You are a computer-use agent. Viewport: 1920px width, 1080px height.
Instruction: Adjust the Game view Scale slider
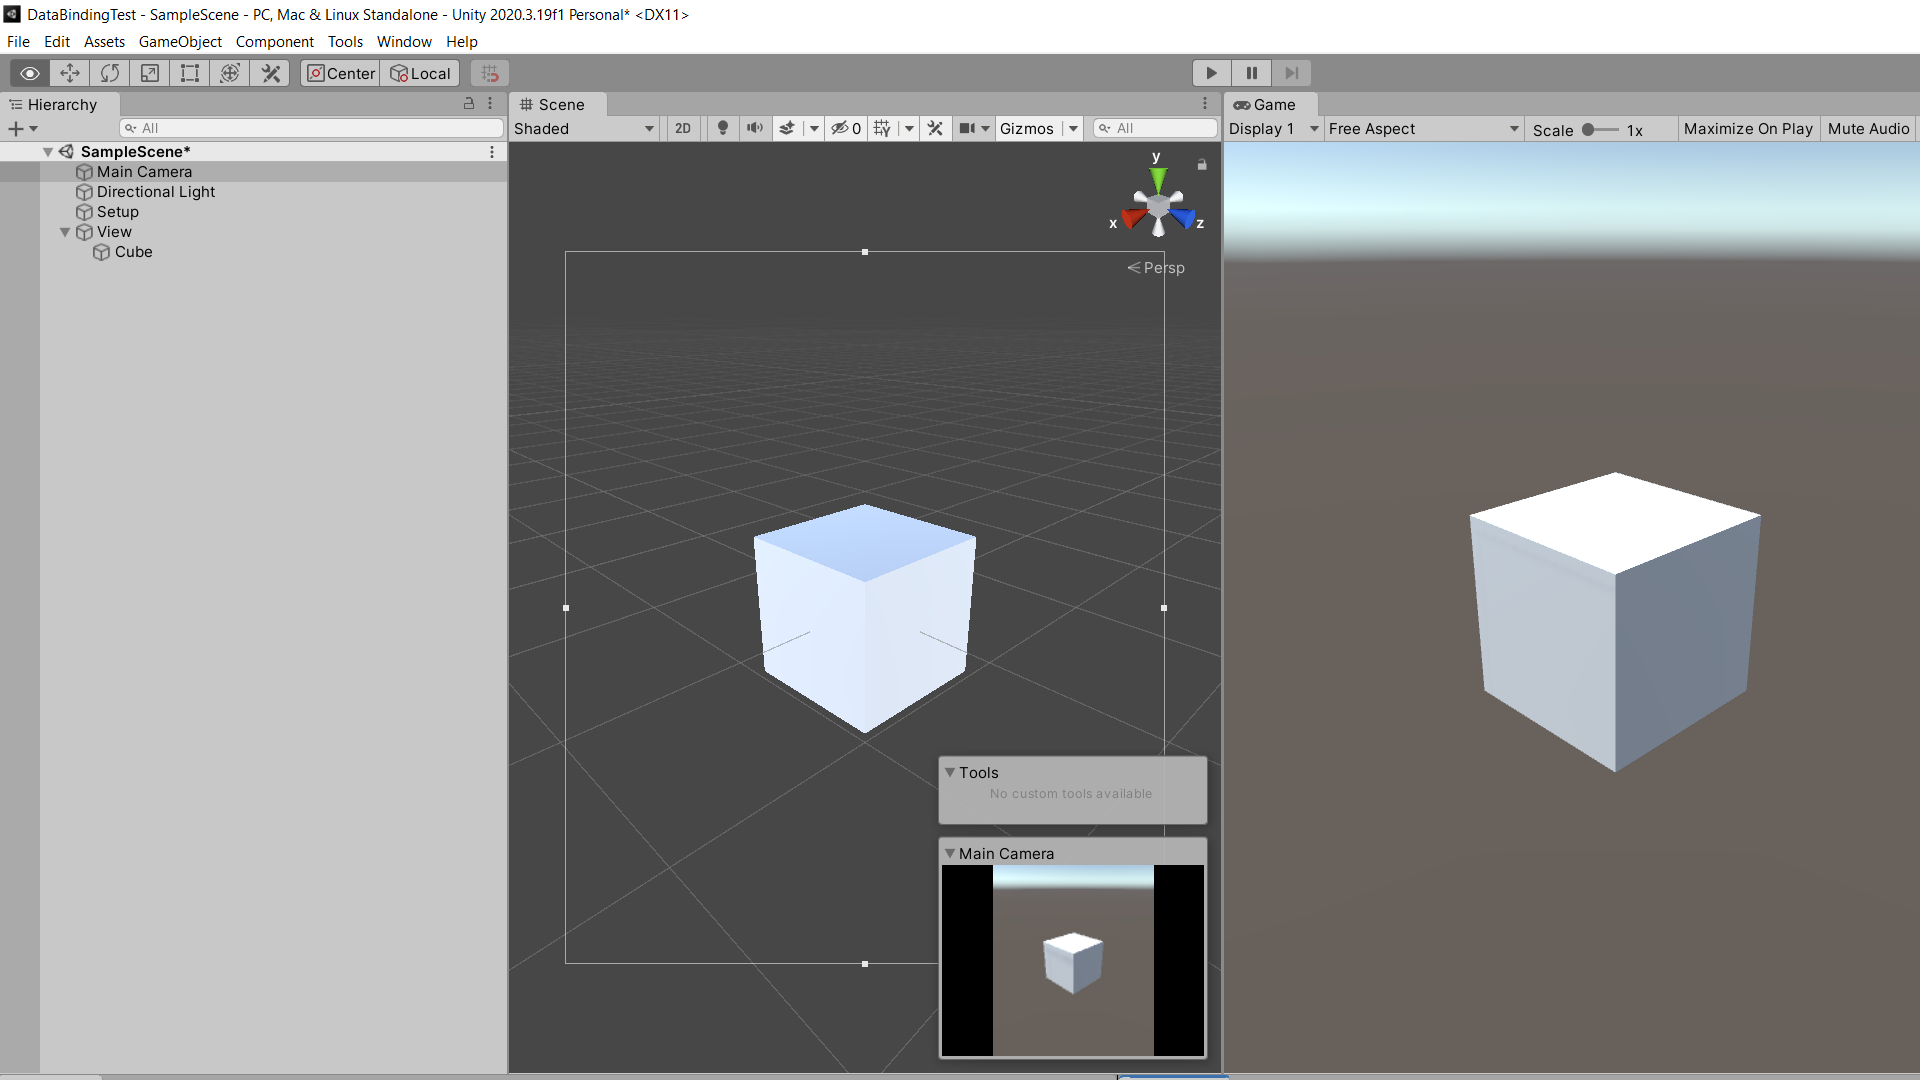click(1599, 130)
